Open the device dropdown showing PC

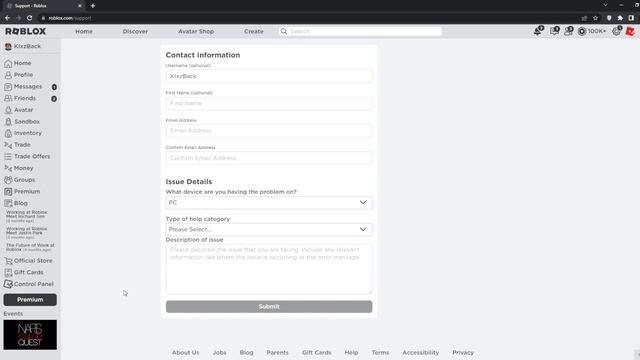point(269,202)
